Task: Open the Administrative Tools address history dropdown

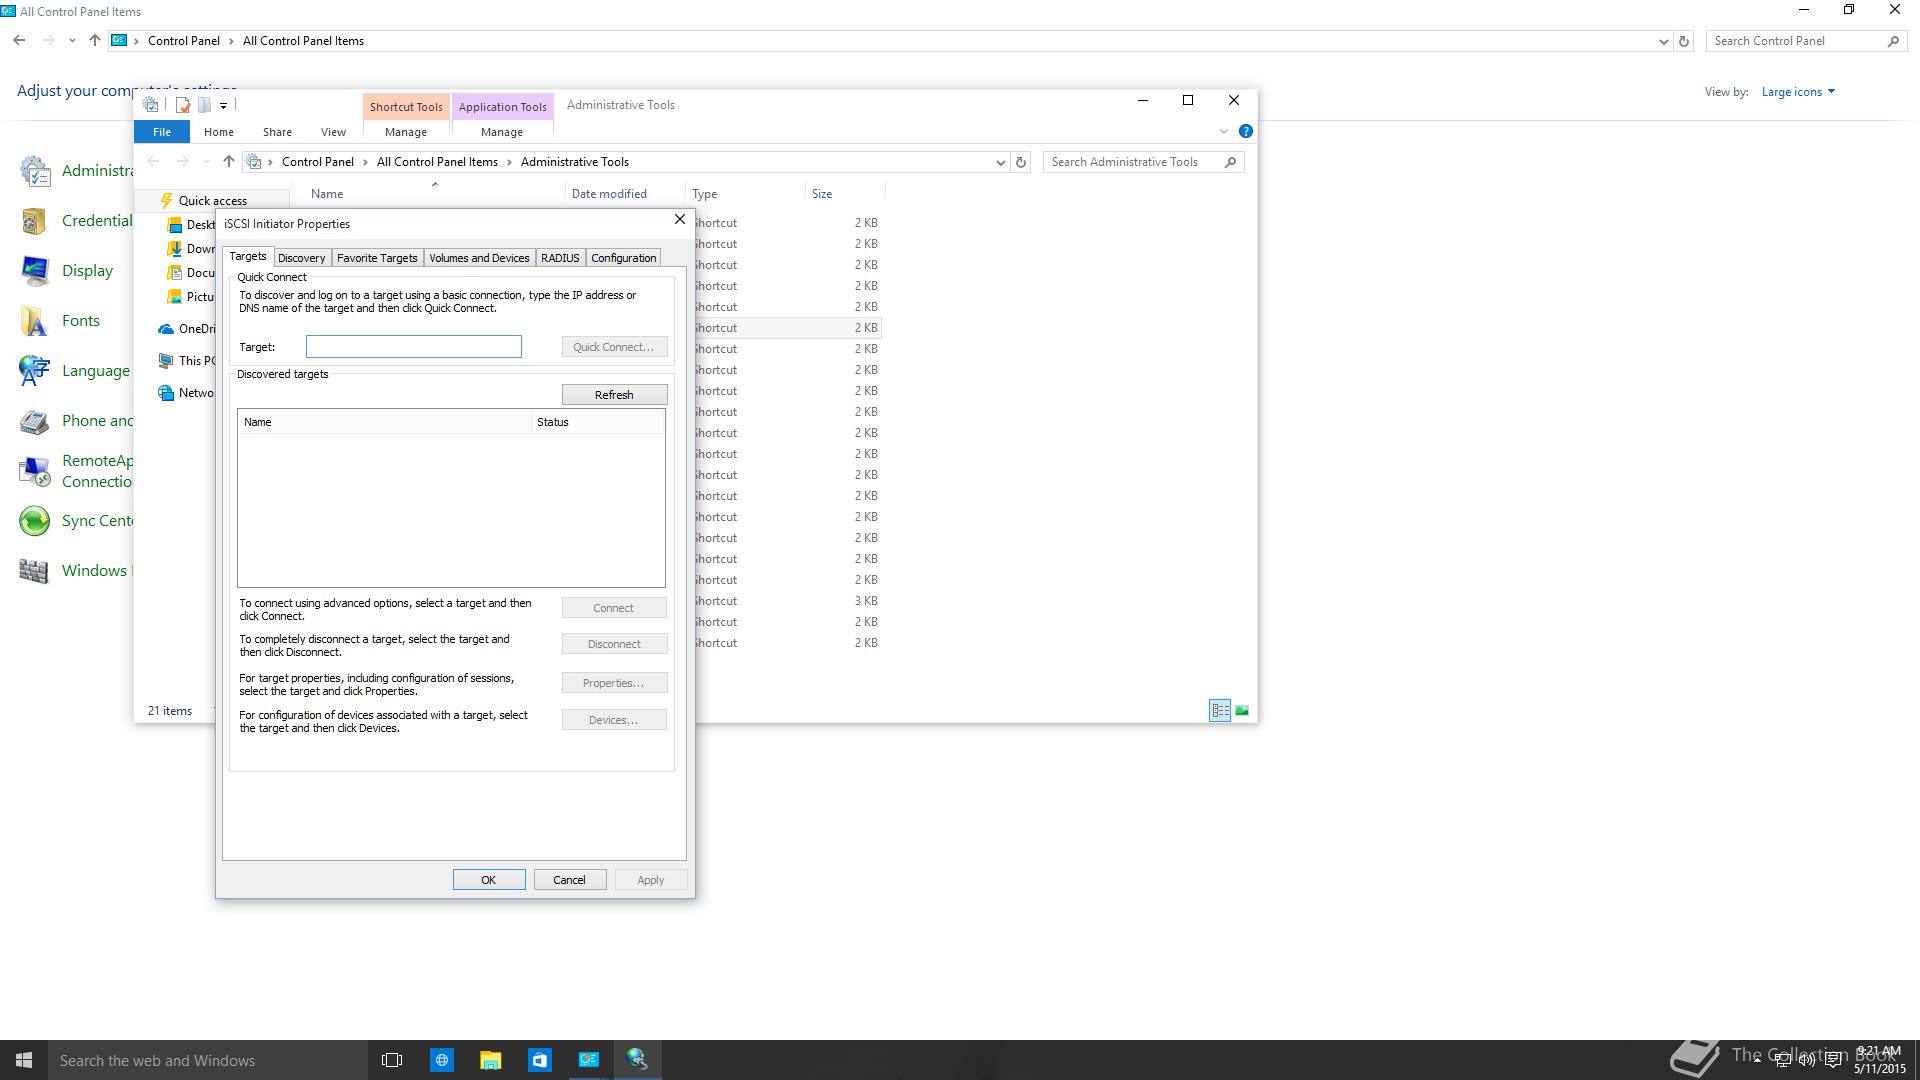Action: [x=999, y=162]
